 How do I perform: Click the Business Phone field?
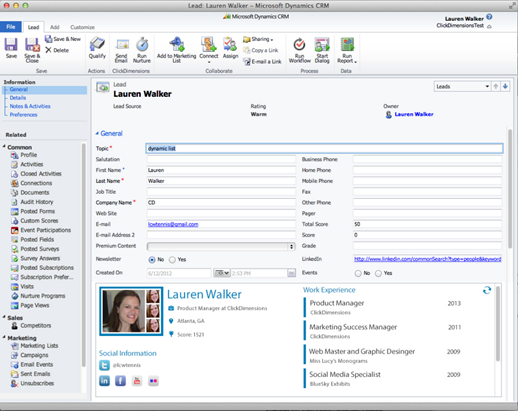[427, 159]
